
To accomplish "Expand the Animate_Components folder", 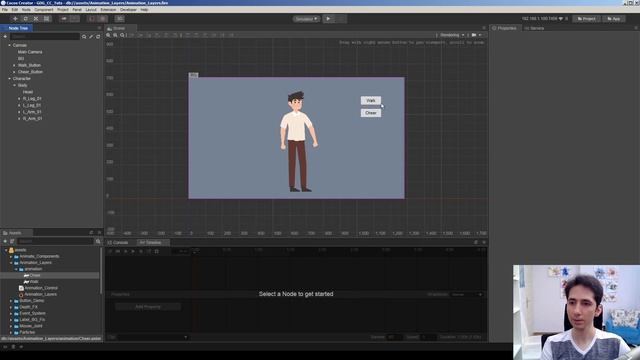I will (11, 256).
